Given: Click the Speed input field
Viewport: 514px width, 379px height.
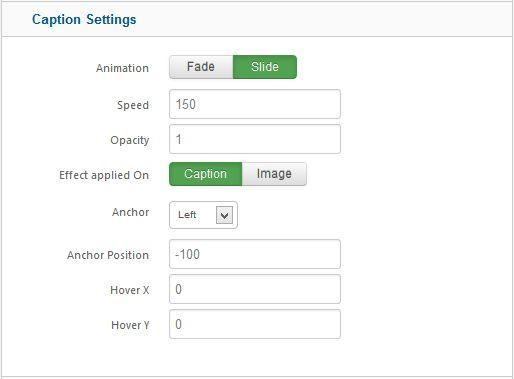Looking at the screenshot, I should (255, 104).
